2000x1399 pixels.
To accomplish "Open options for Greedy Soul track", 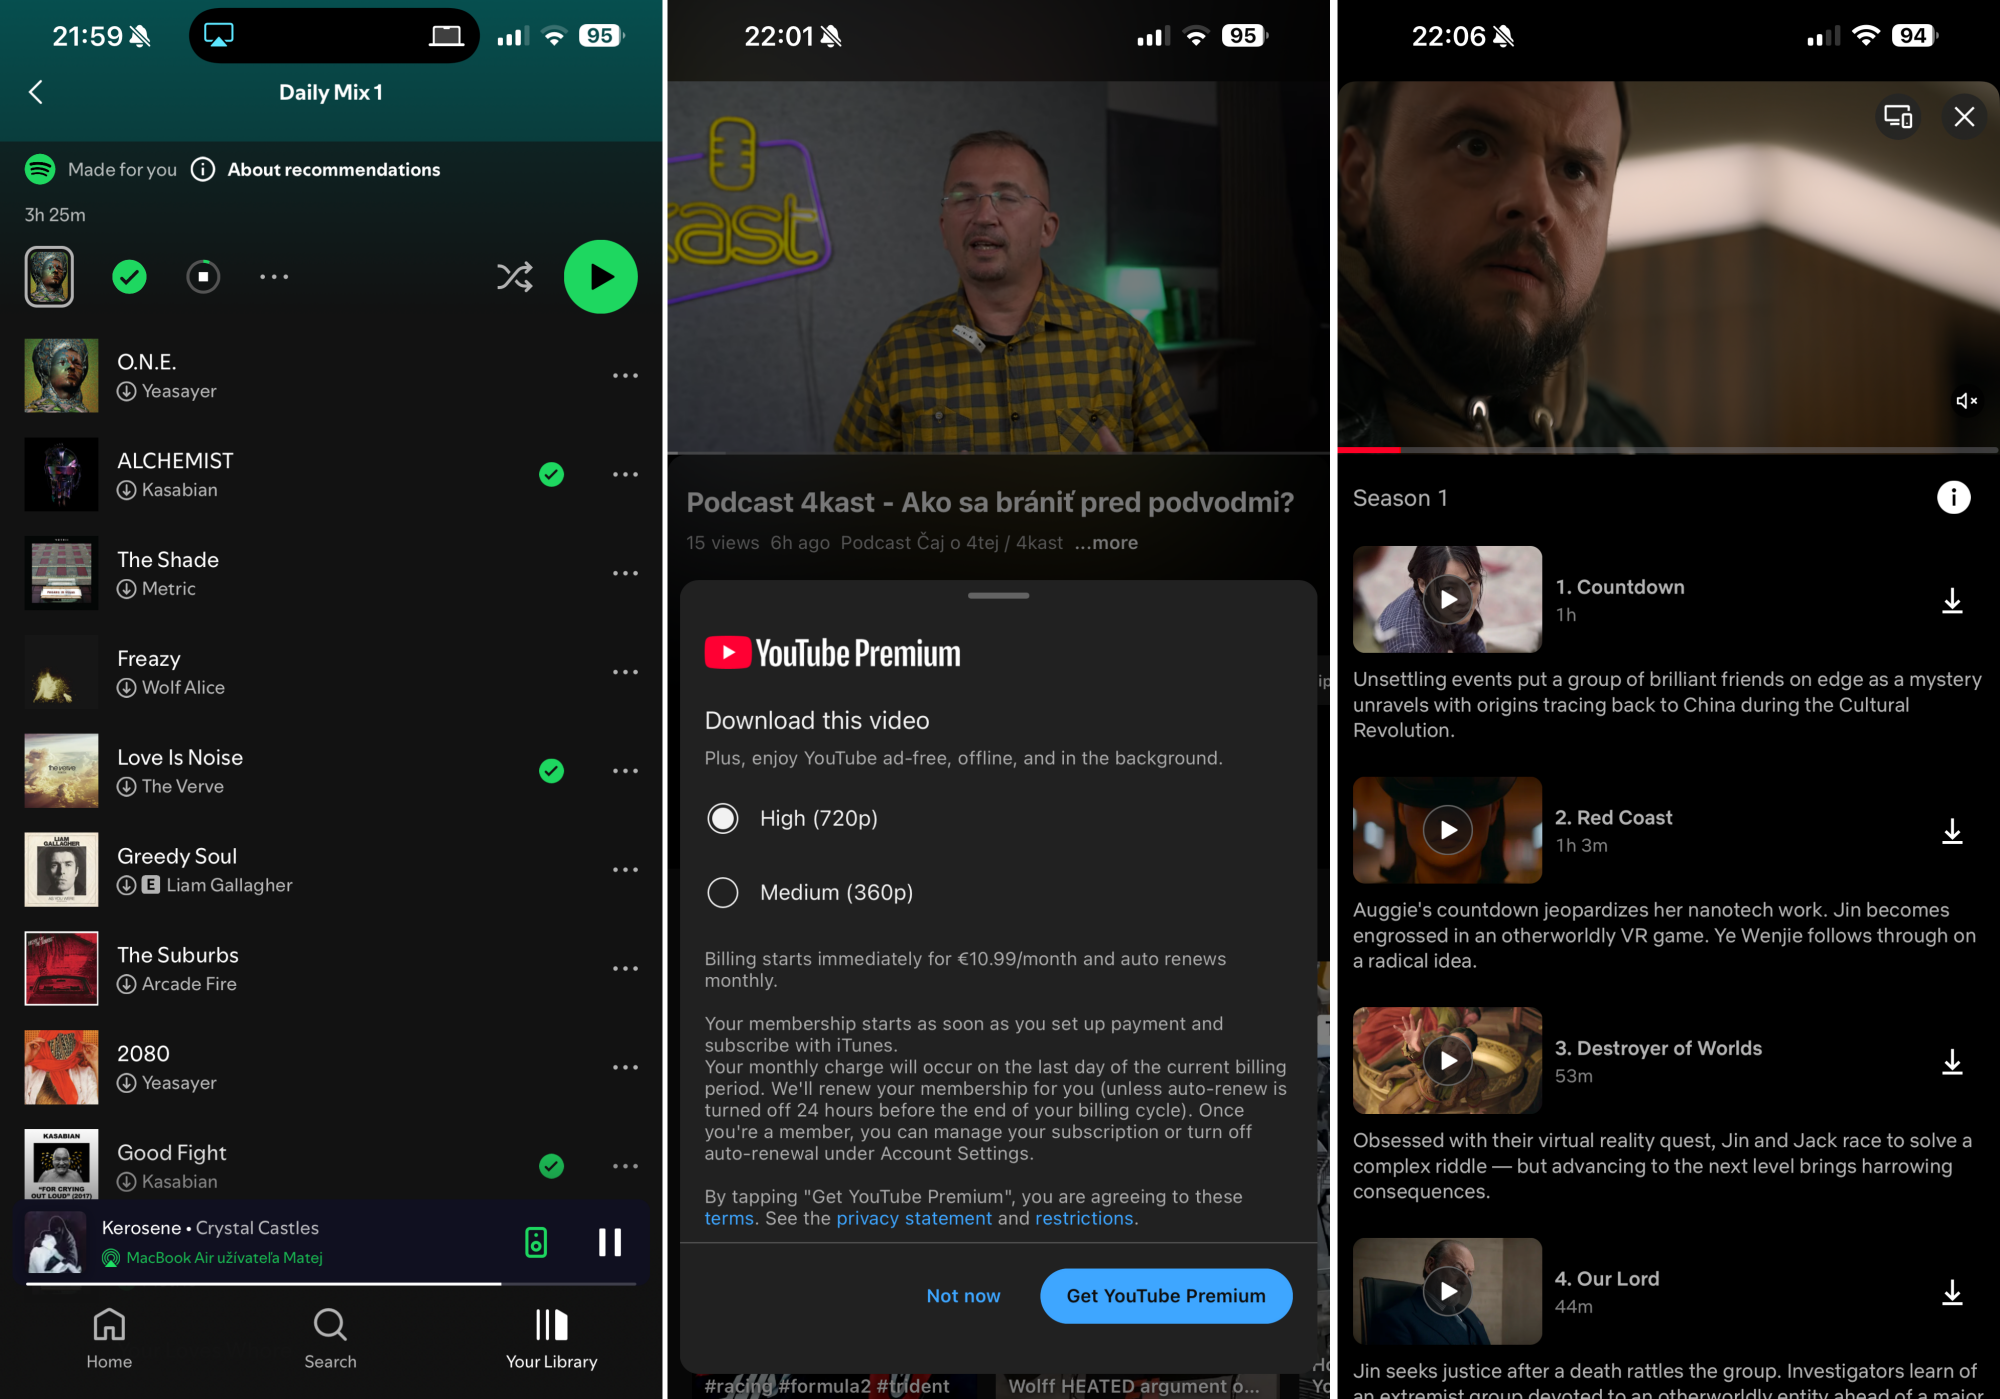I will 625,869.
